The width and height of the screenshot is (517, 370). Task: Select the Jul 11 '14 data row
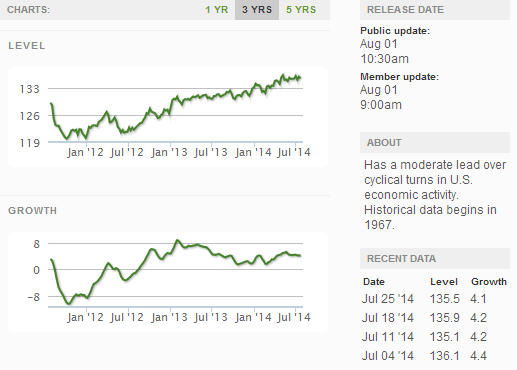[x=435, y=337]
